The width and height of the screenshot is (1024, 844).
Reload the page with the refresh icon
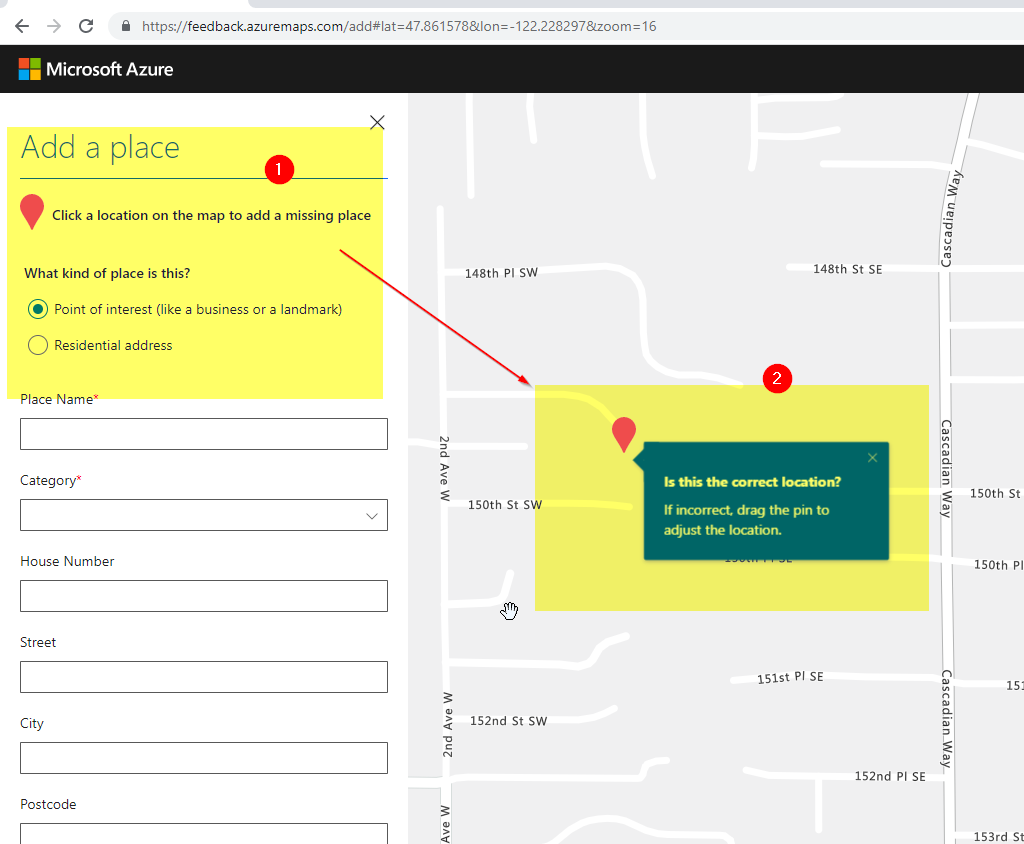pyautogui.click(x=85, y=26)
